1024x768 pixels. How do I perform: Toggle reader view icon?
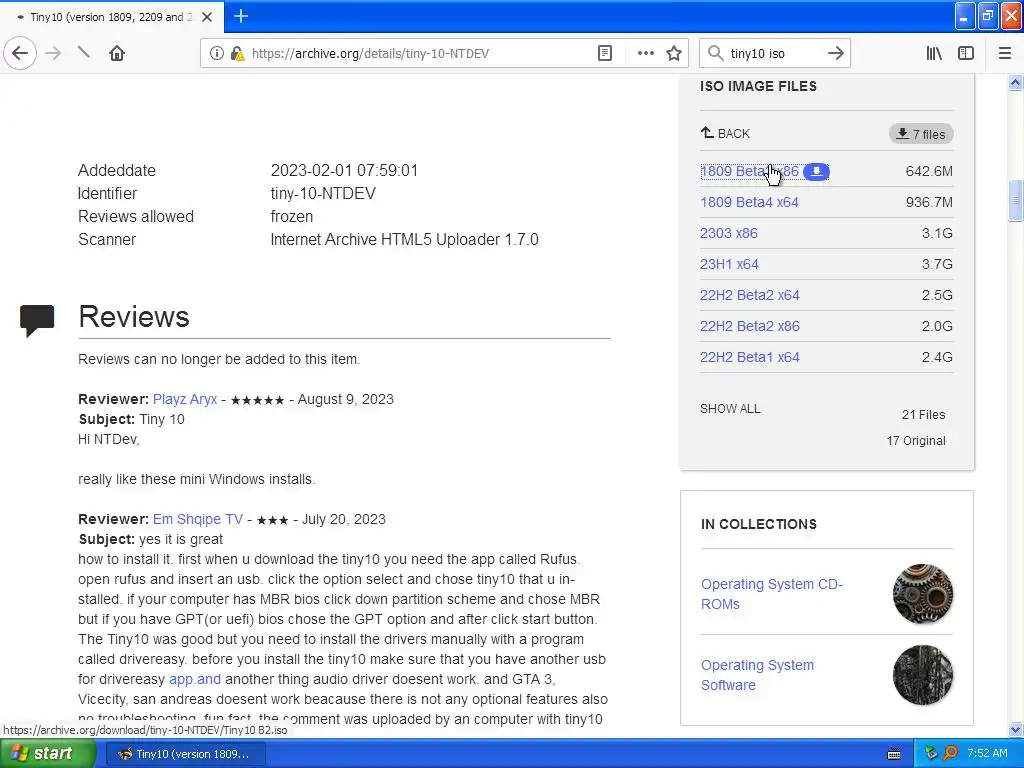(x=605, y=53)
